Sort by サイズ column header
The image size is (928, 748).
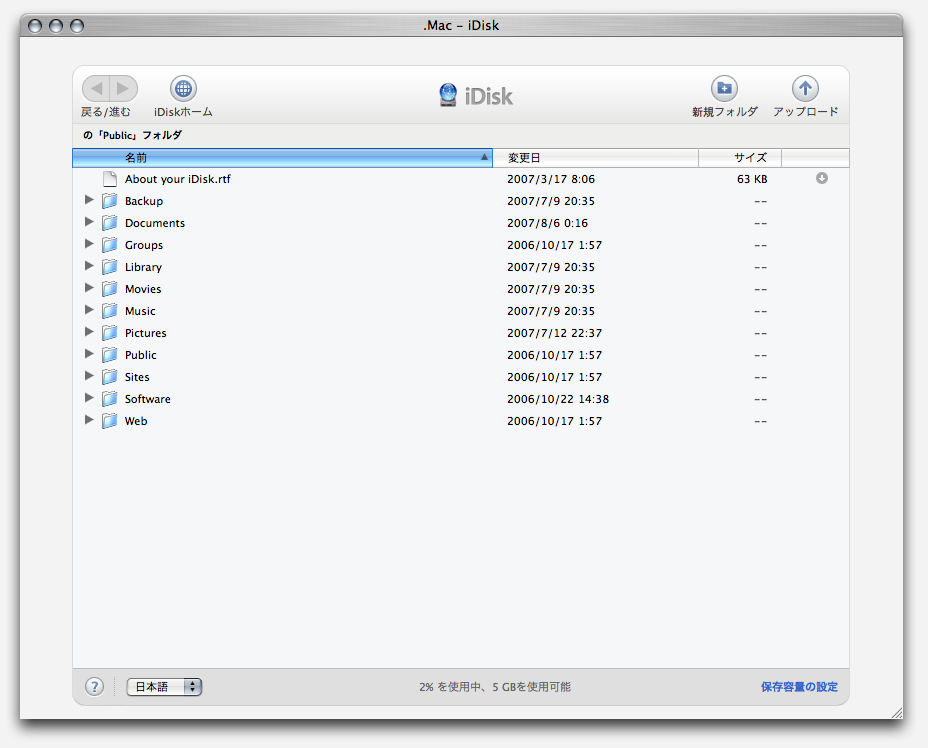(x=740, y=158)
